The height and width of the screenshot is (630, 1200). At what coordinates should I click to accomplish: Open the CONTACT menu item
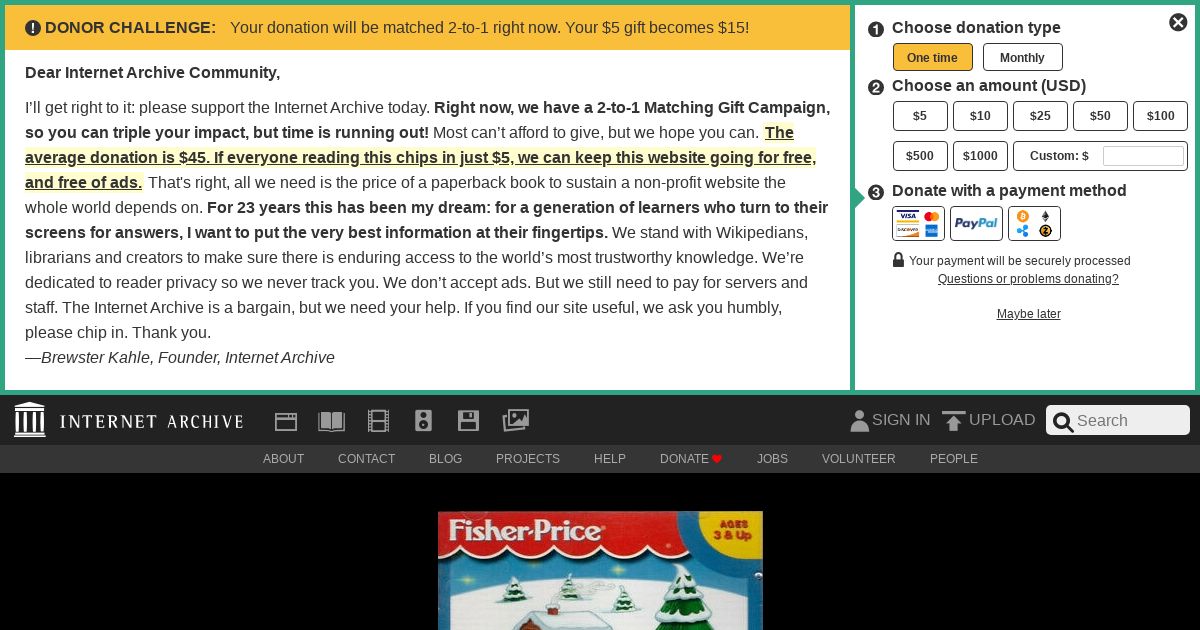[366, 459]
